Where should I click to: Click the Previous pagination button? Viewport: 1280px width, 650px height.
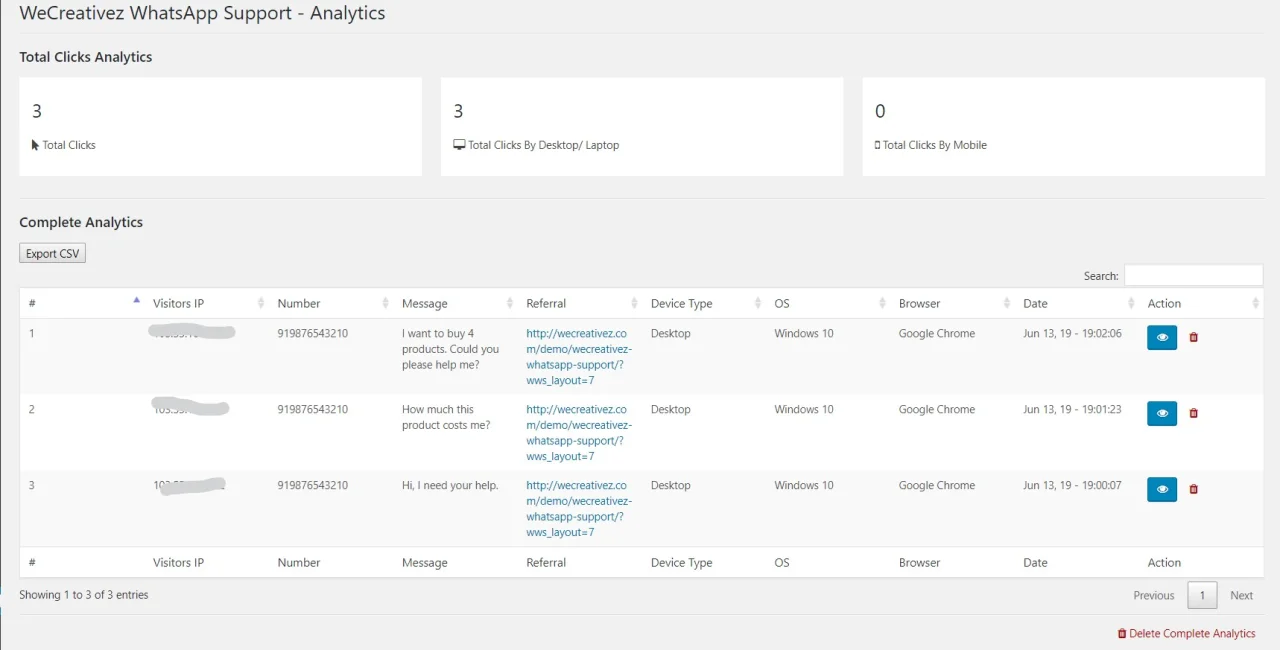(1154, 595)
